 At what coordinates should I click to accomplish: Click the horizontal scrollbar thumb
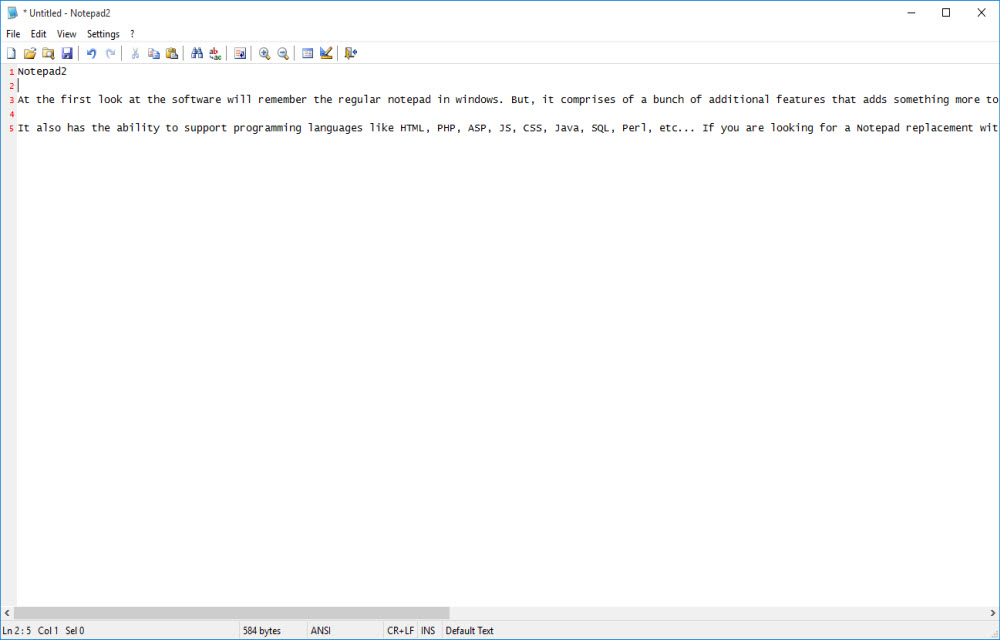(x=232, y=613)
